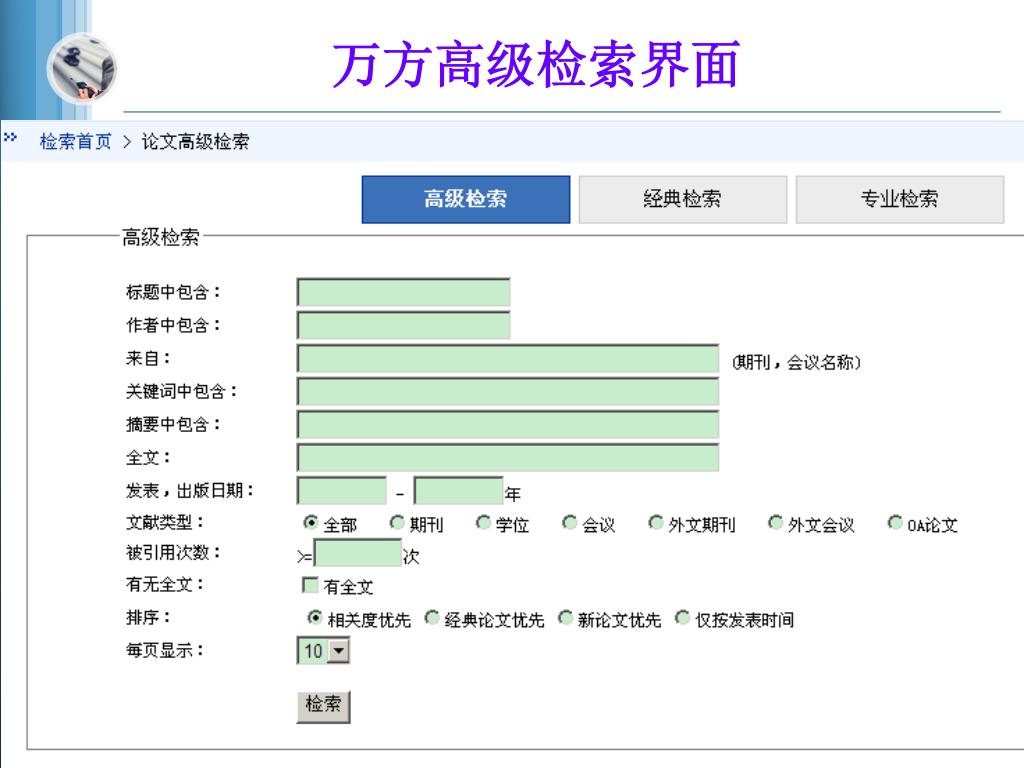The height and width of the screenshot is (768, 1024).
Task: Click the 来自 journal/conference input field
Action: (x=508, y=359)
